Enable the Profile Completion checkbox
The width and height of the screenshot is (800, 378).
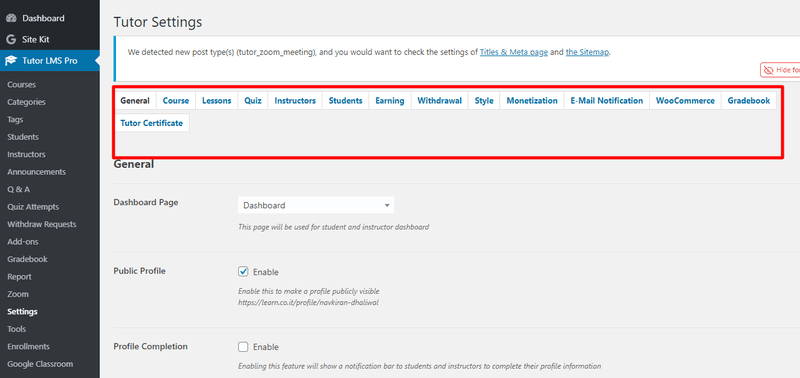point(243,347)
